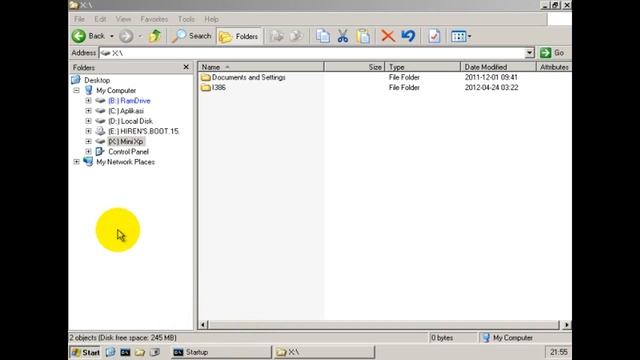Sort by the Size column header
Viewport: 640px width, 360px height.
tap(354, 67)
